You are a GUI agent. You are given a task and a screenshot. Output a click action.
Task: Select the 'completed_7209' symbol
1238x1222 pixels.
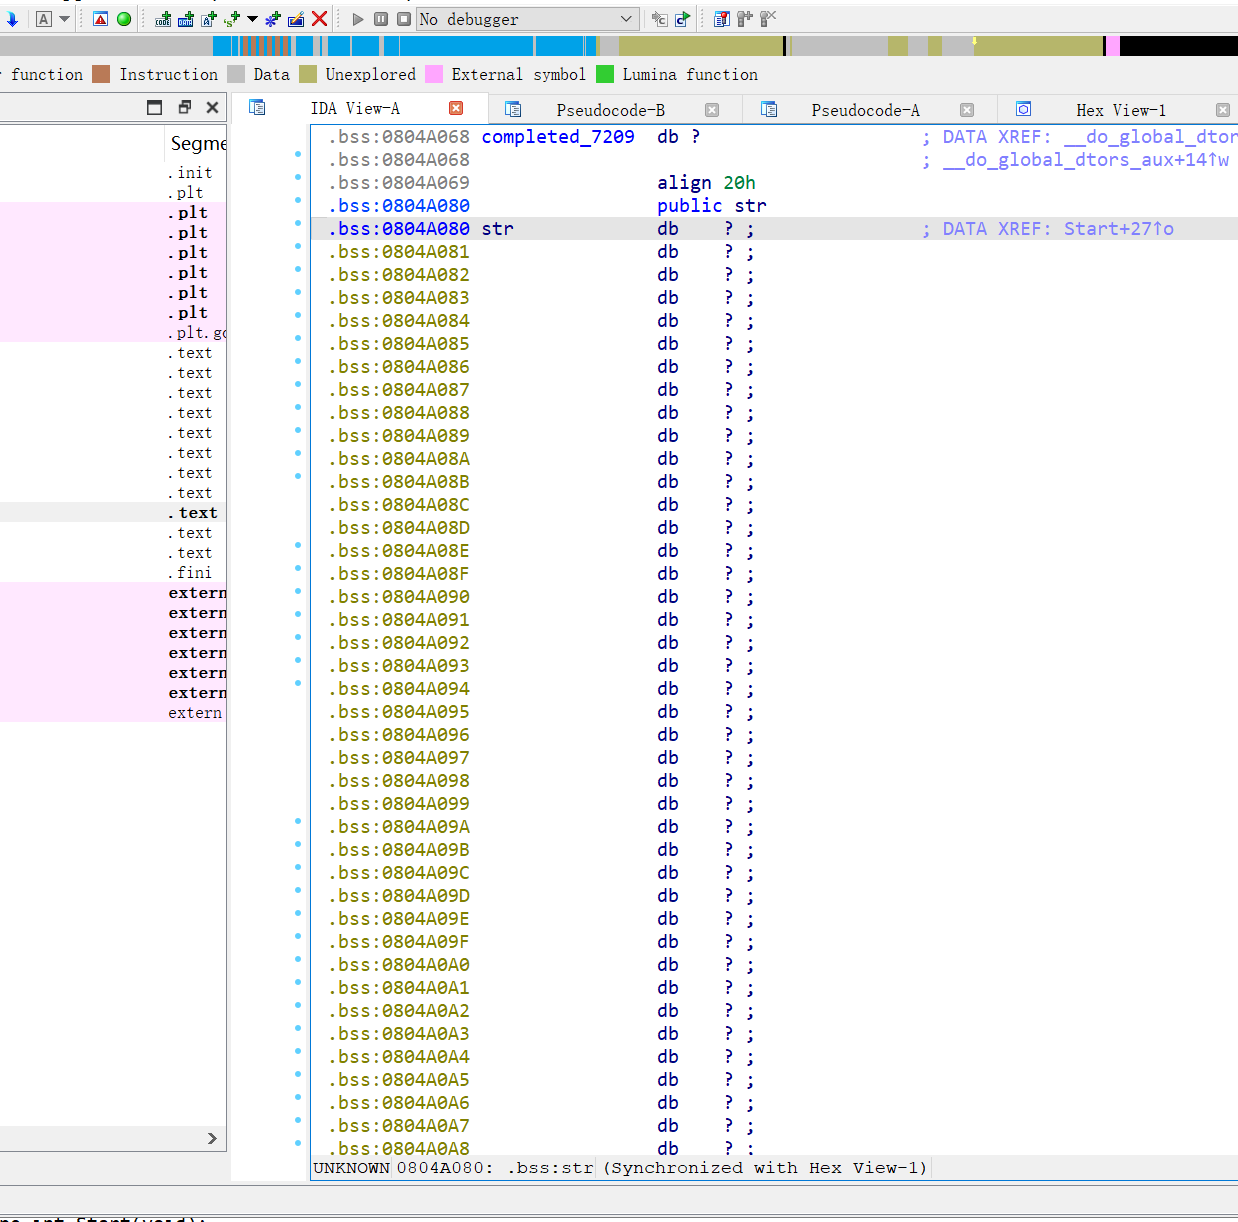point(558,137)
